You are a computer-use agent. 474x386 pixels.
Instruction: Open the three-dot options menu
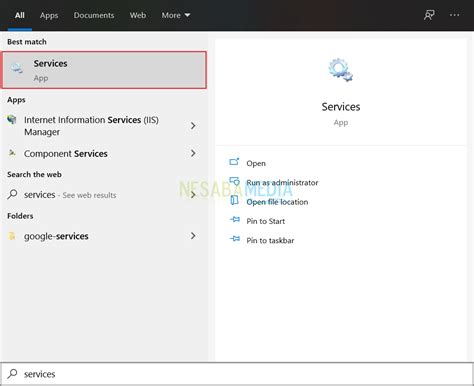tap(454, 15)
